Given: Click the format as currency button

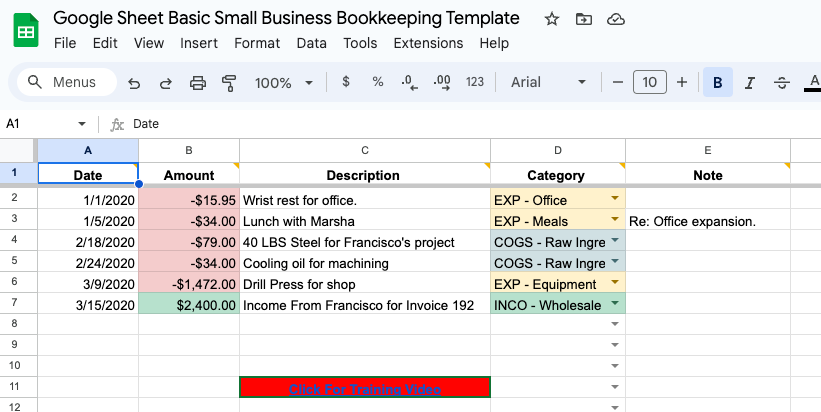Looking at the screenshot, I should pos(346,83).
